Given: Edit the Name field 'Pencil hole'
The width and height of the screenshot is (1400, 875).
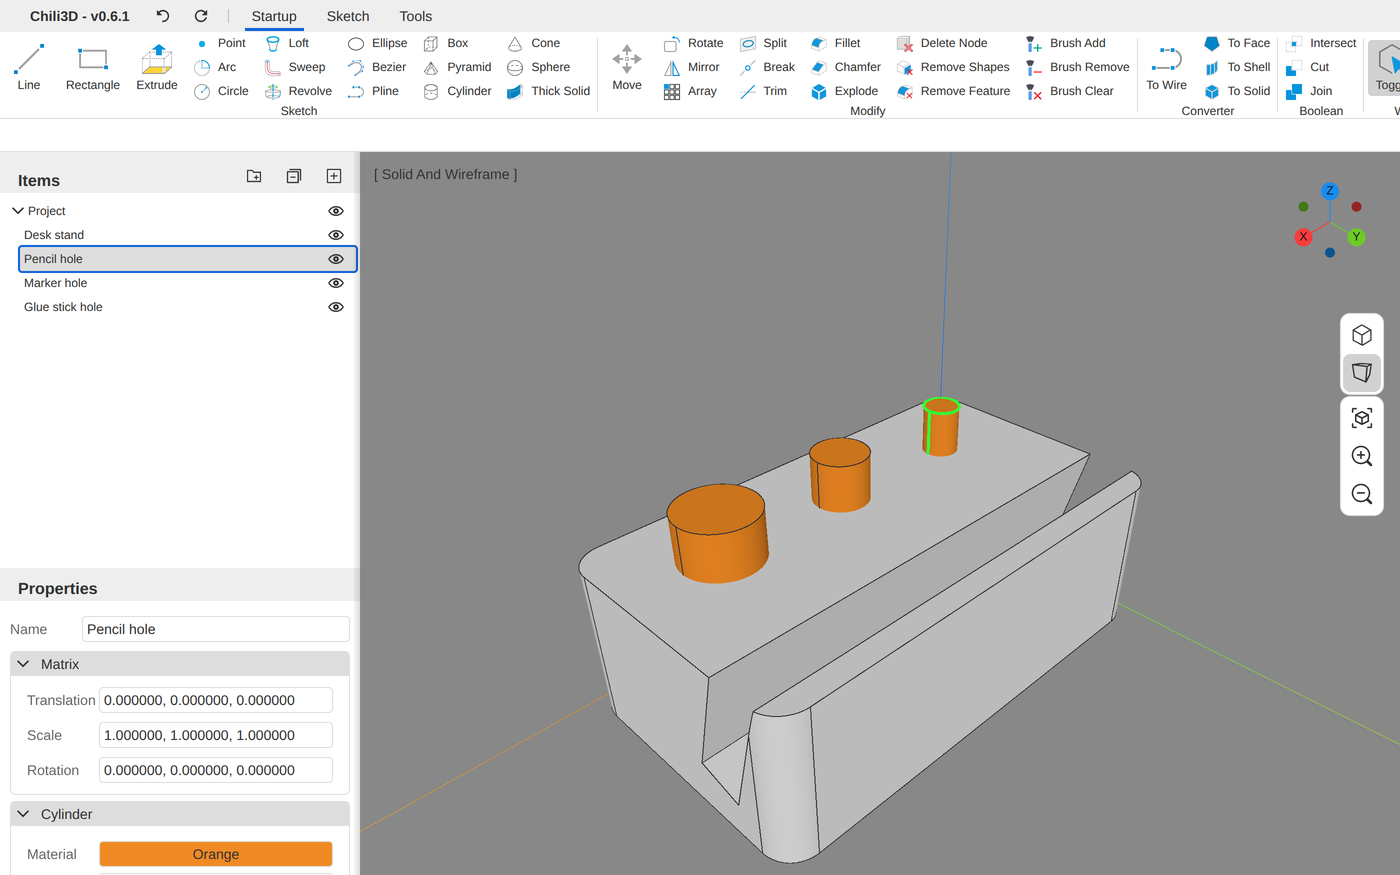Looking at the screenshot, I should 216,629.
